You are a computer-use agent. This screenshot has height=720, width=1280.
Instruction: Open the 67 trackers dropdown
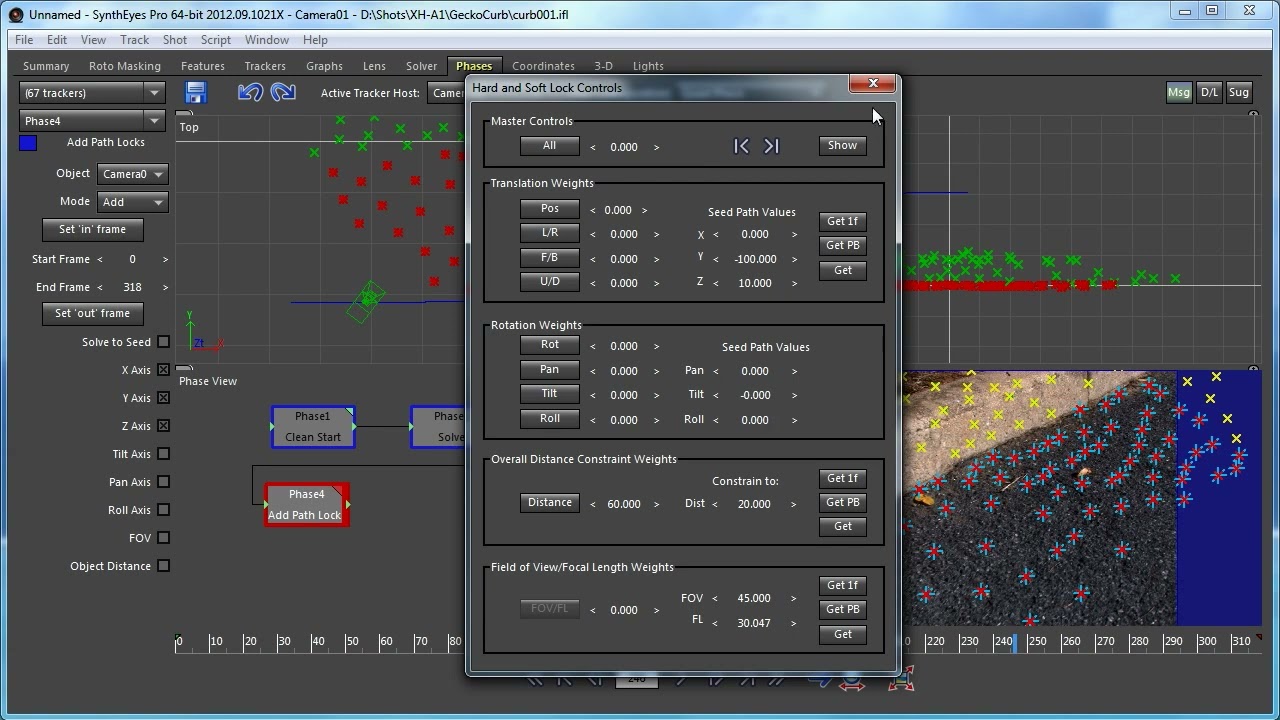[92, 93]
